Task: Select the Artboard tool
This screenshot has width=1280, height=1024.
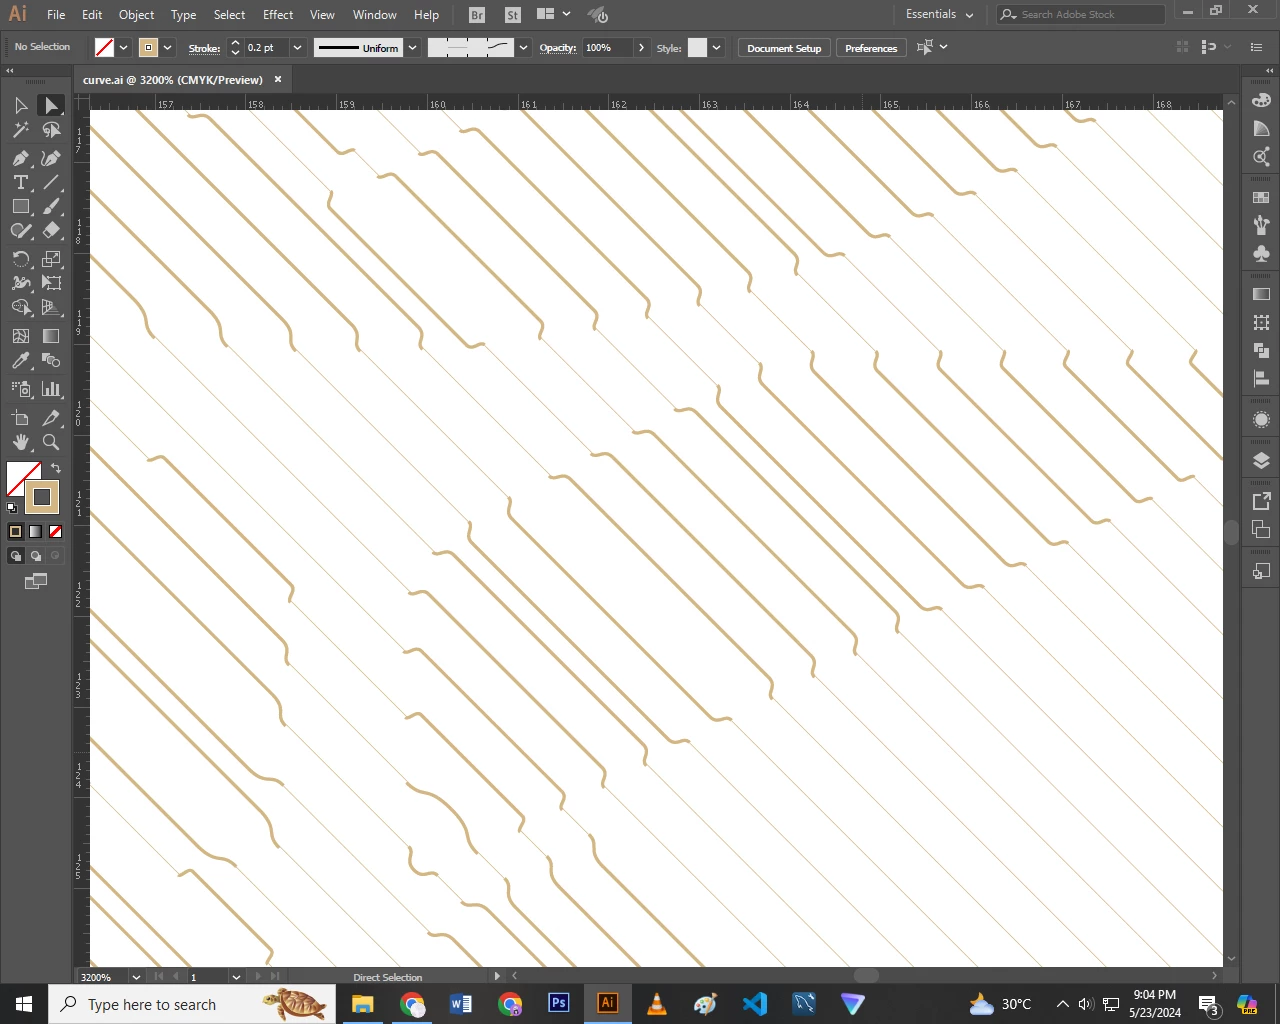Action: (21, 418)
